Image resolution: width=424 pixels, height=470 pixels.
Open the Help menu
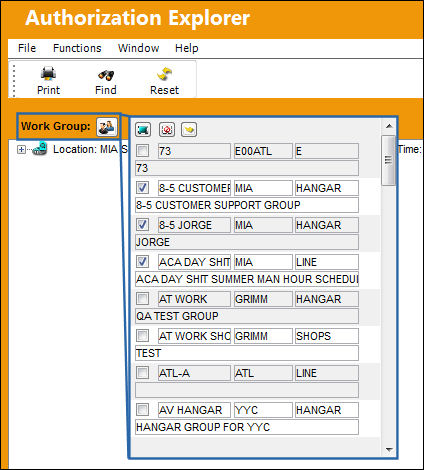(187, 48)
